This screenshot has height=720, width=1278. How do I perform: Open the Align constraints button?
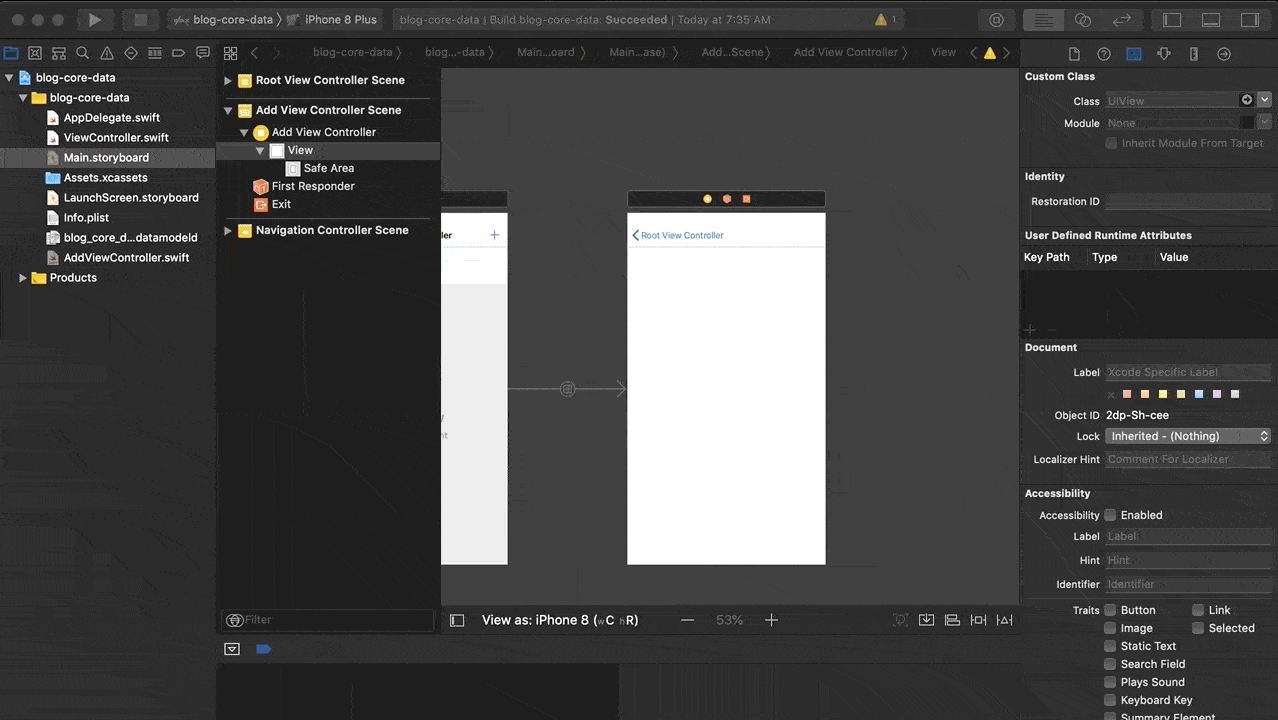953,620
